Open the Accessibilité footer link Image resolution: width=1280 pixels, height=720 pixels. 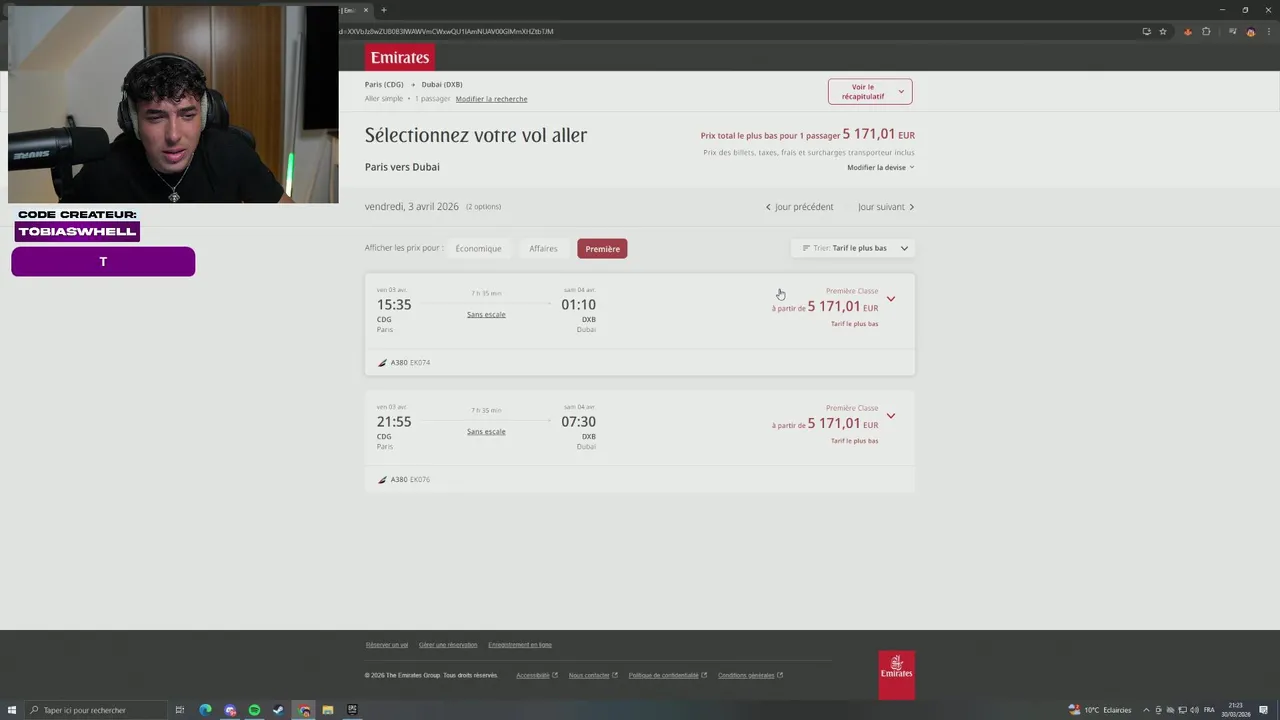(536, 675)
